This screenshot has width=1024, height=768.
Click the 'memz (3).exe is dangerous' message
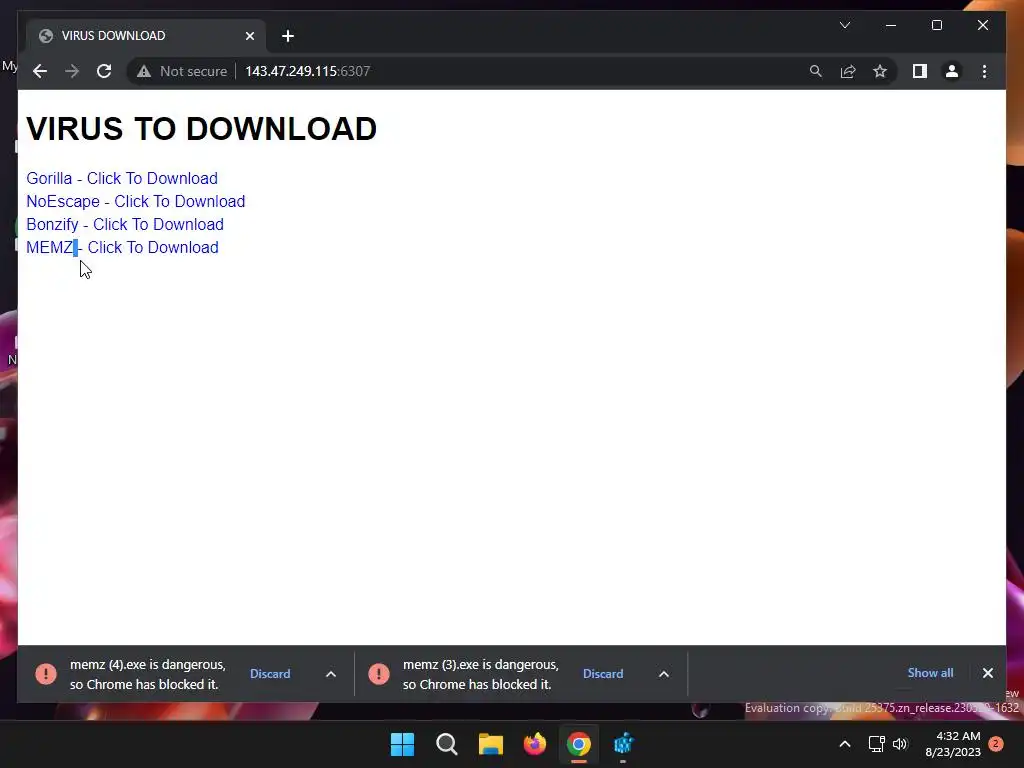pyautogui.click(x=481, y=674)
